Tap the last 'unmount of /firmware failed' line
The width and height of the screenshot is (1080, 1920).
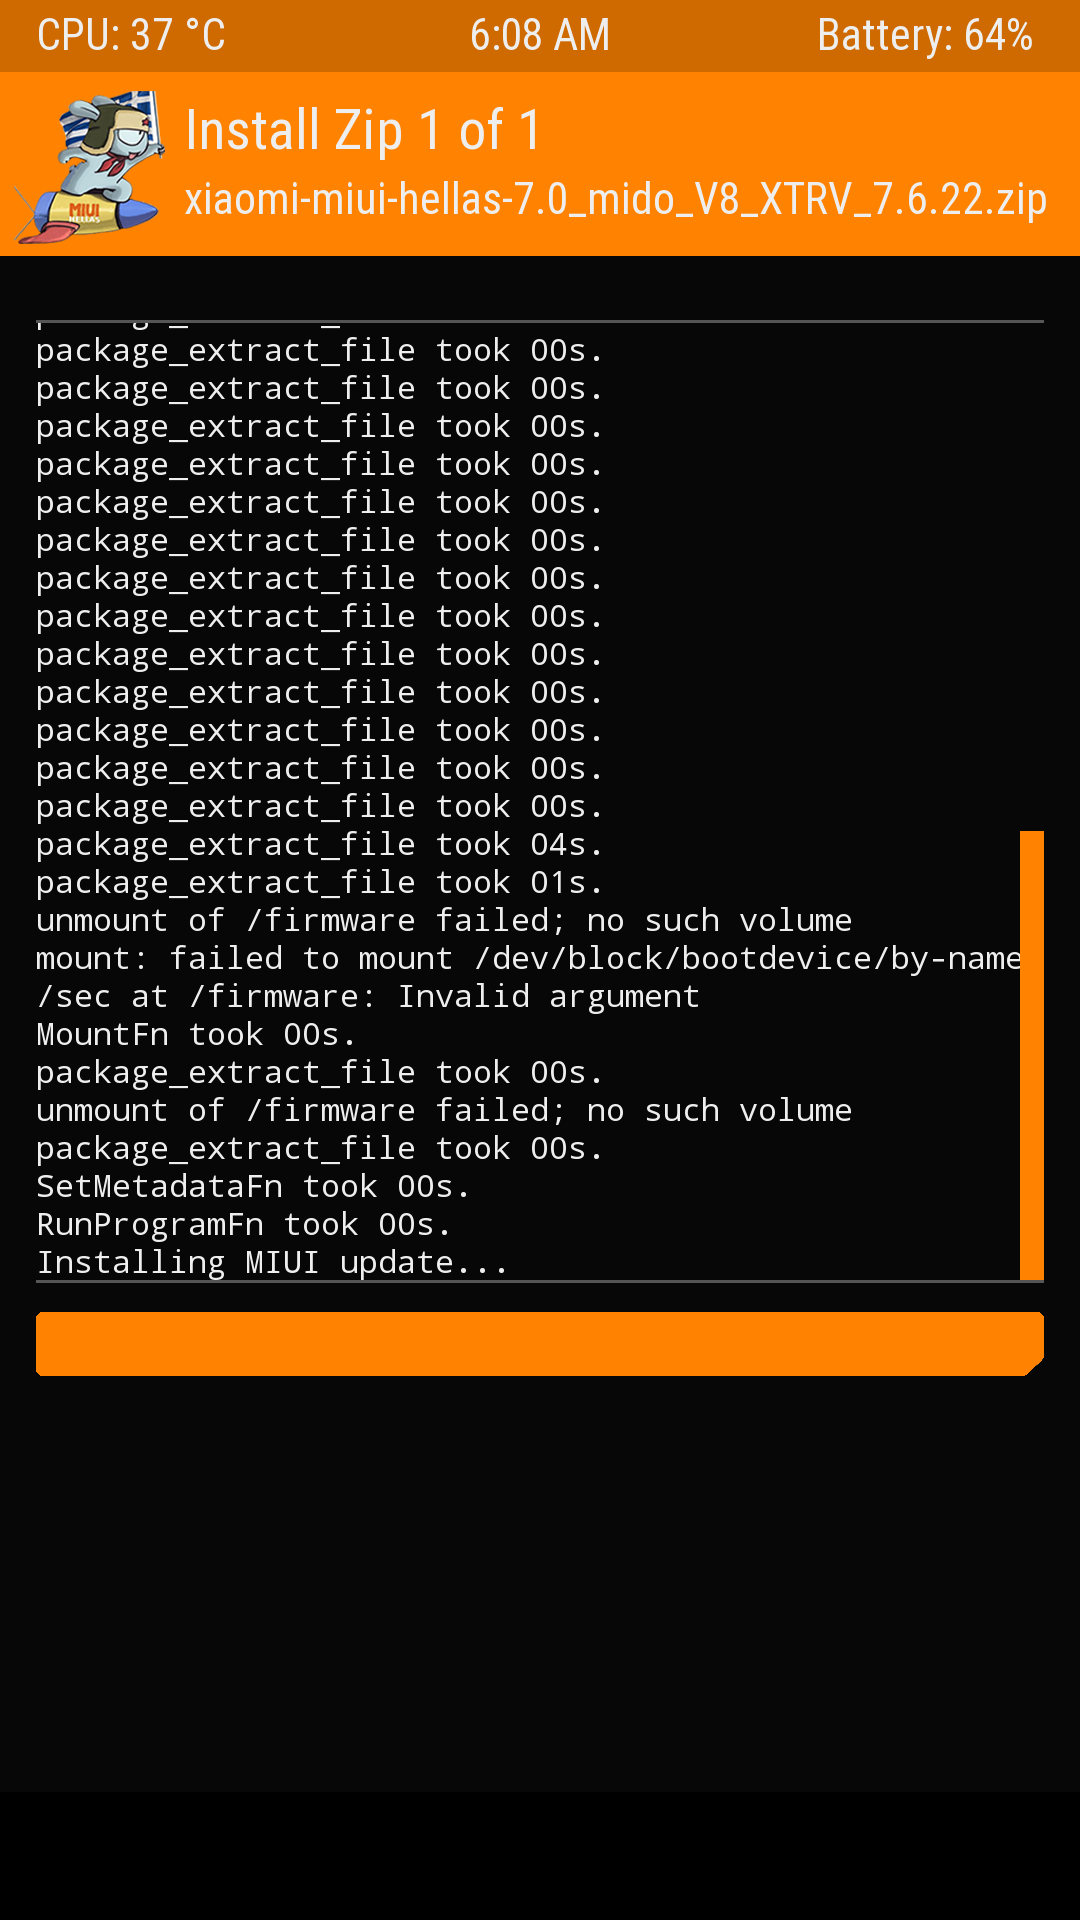coord(444,1111)
